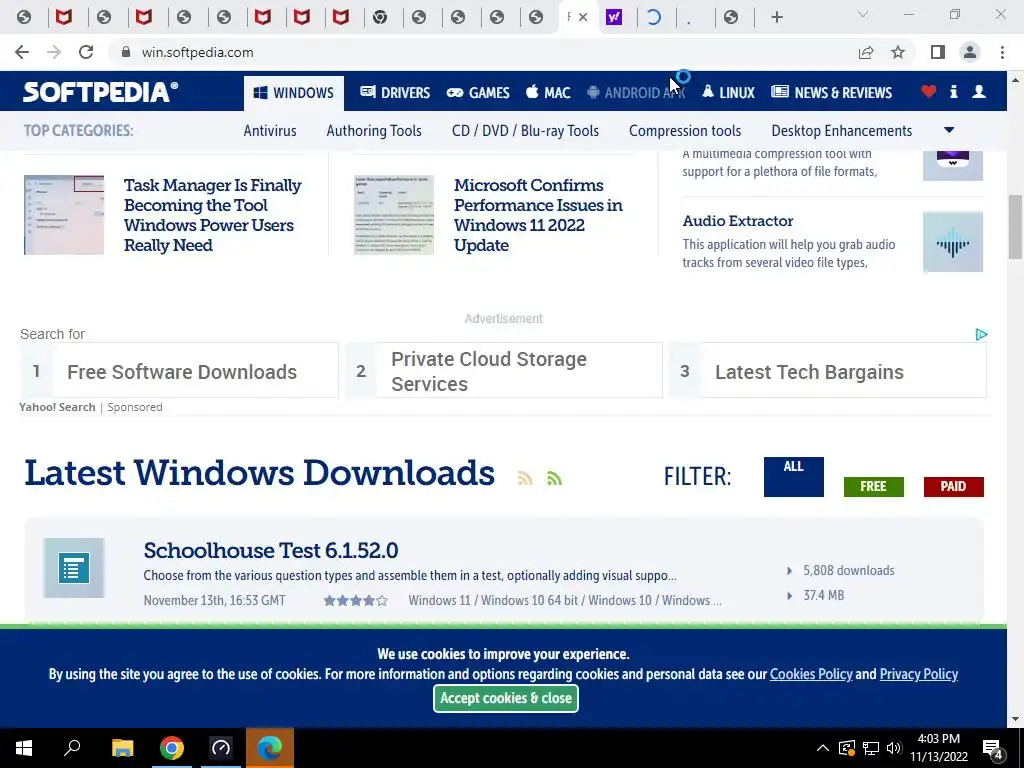Click the address bar URL
This screenshot has height=768, width=1024.
[x=197, y=52]
